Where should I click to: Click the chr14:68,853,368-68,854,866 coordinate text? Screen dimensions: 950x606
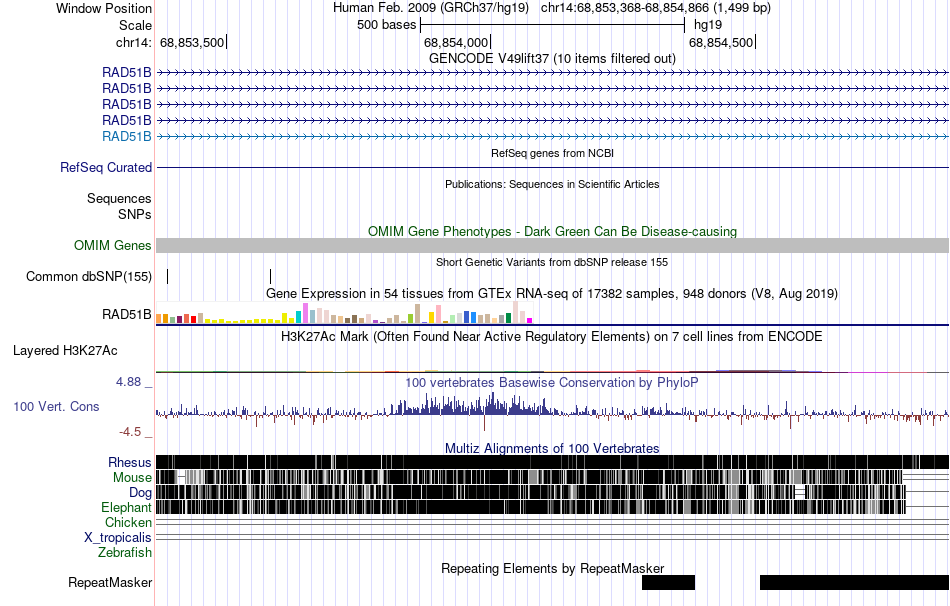656,8
